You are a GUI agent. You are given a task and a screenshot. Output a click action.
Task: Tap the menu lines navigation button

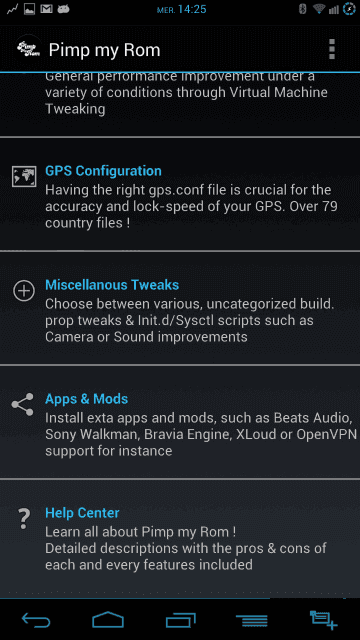tap(252, 620)
